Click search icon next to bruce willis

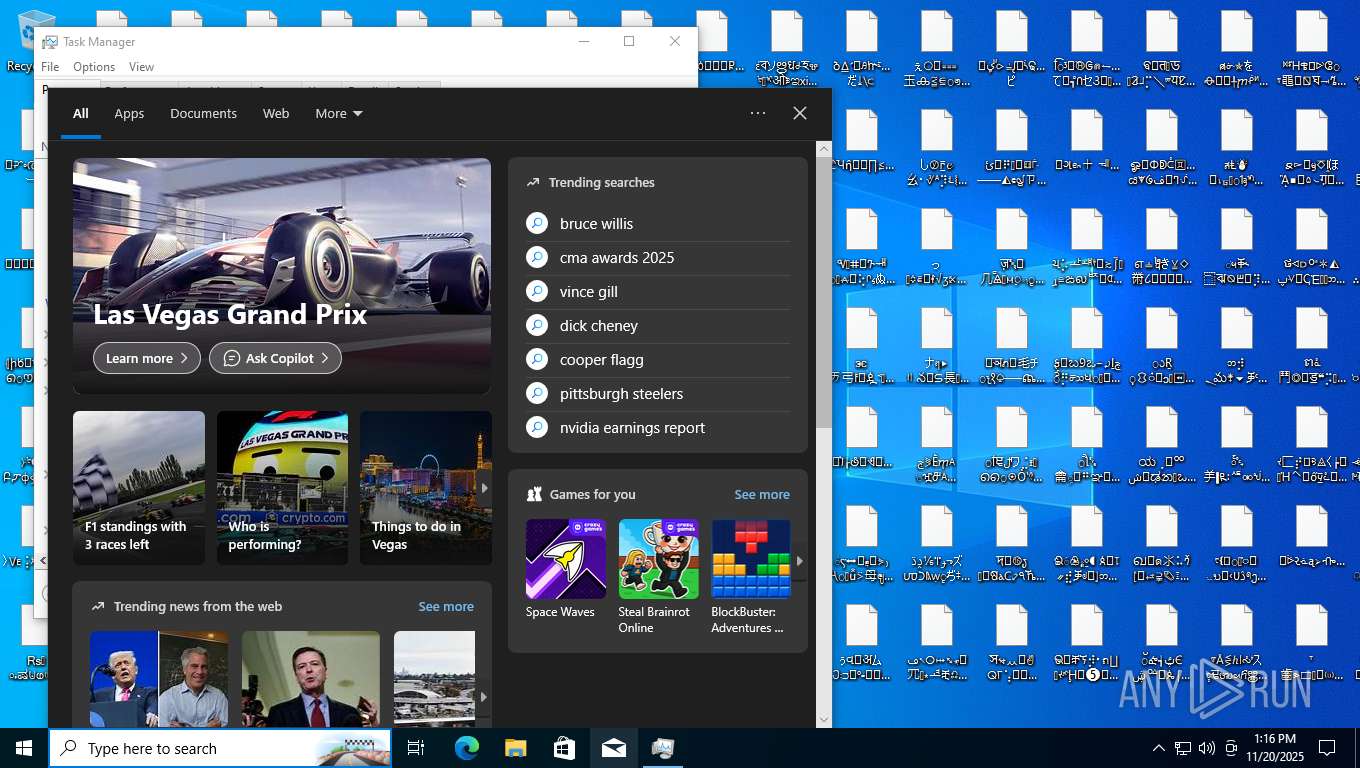pyautogui.click(x=537, y=224)
